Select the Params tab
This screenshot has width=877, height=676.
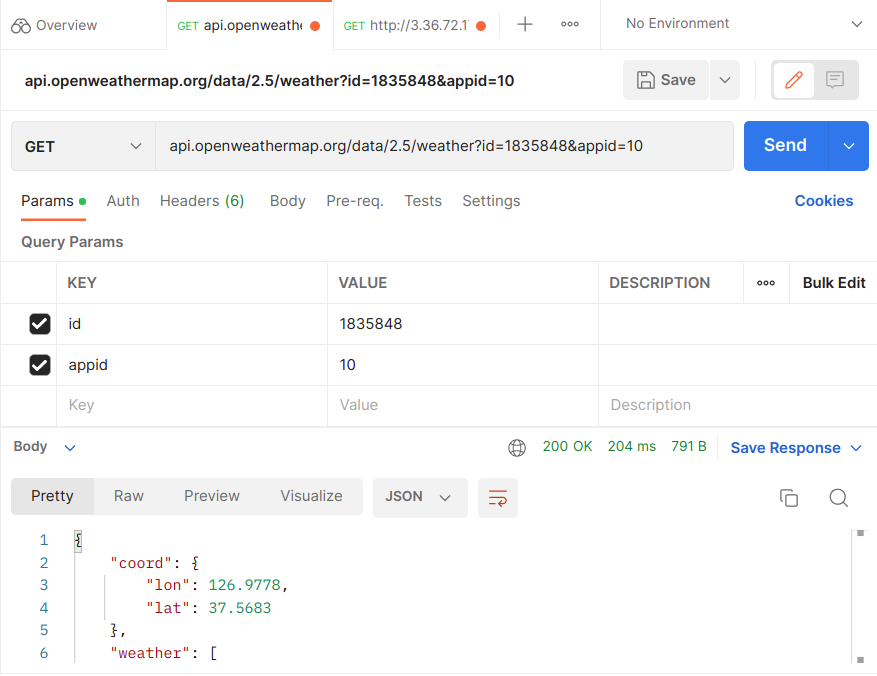click(53, 201)
